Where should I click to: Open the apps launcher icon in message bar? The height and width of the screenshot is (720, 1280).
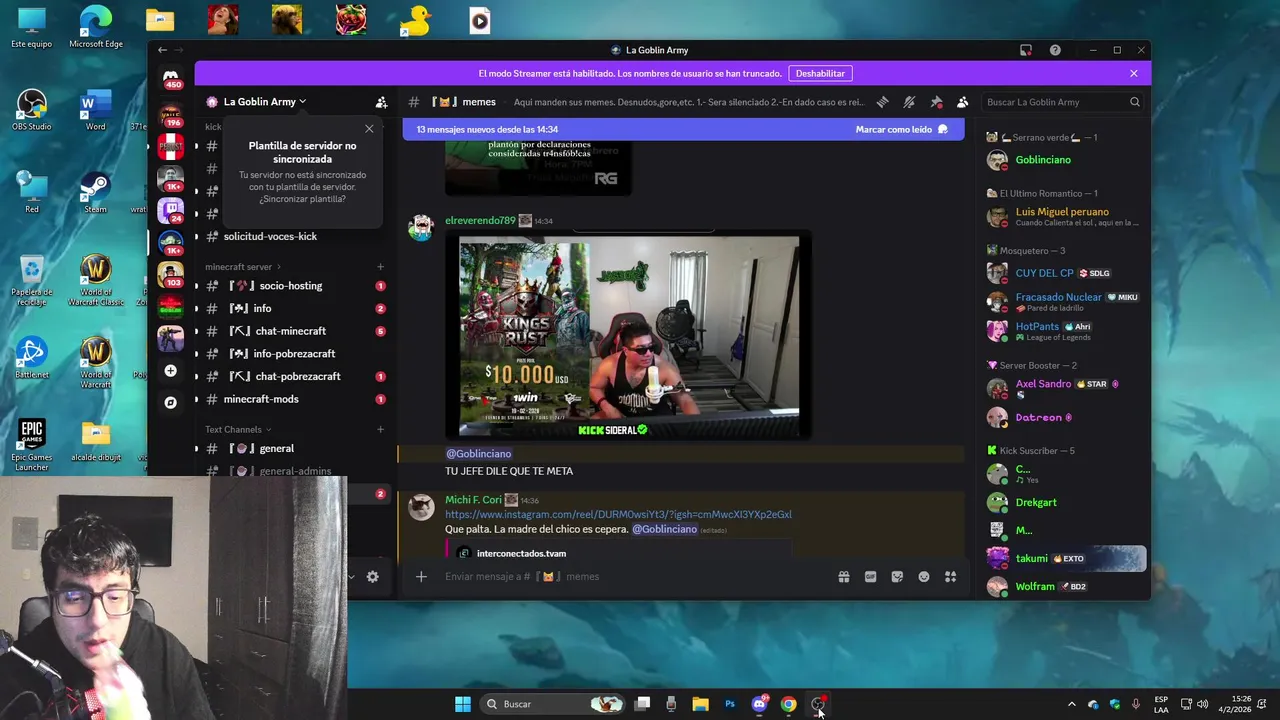click(951, 576)
